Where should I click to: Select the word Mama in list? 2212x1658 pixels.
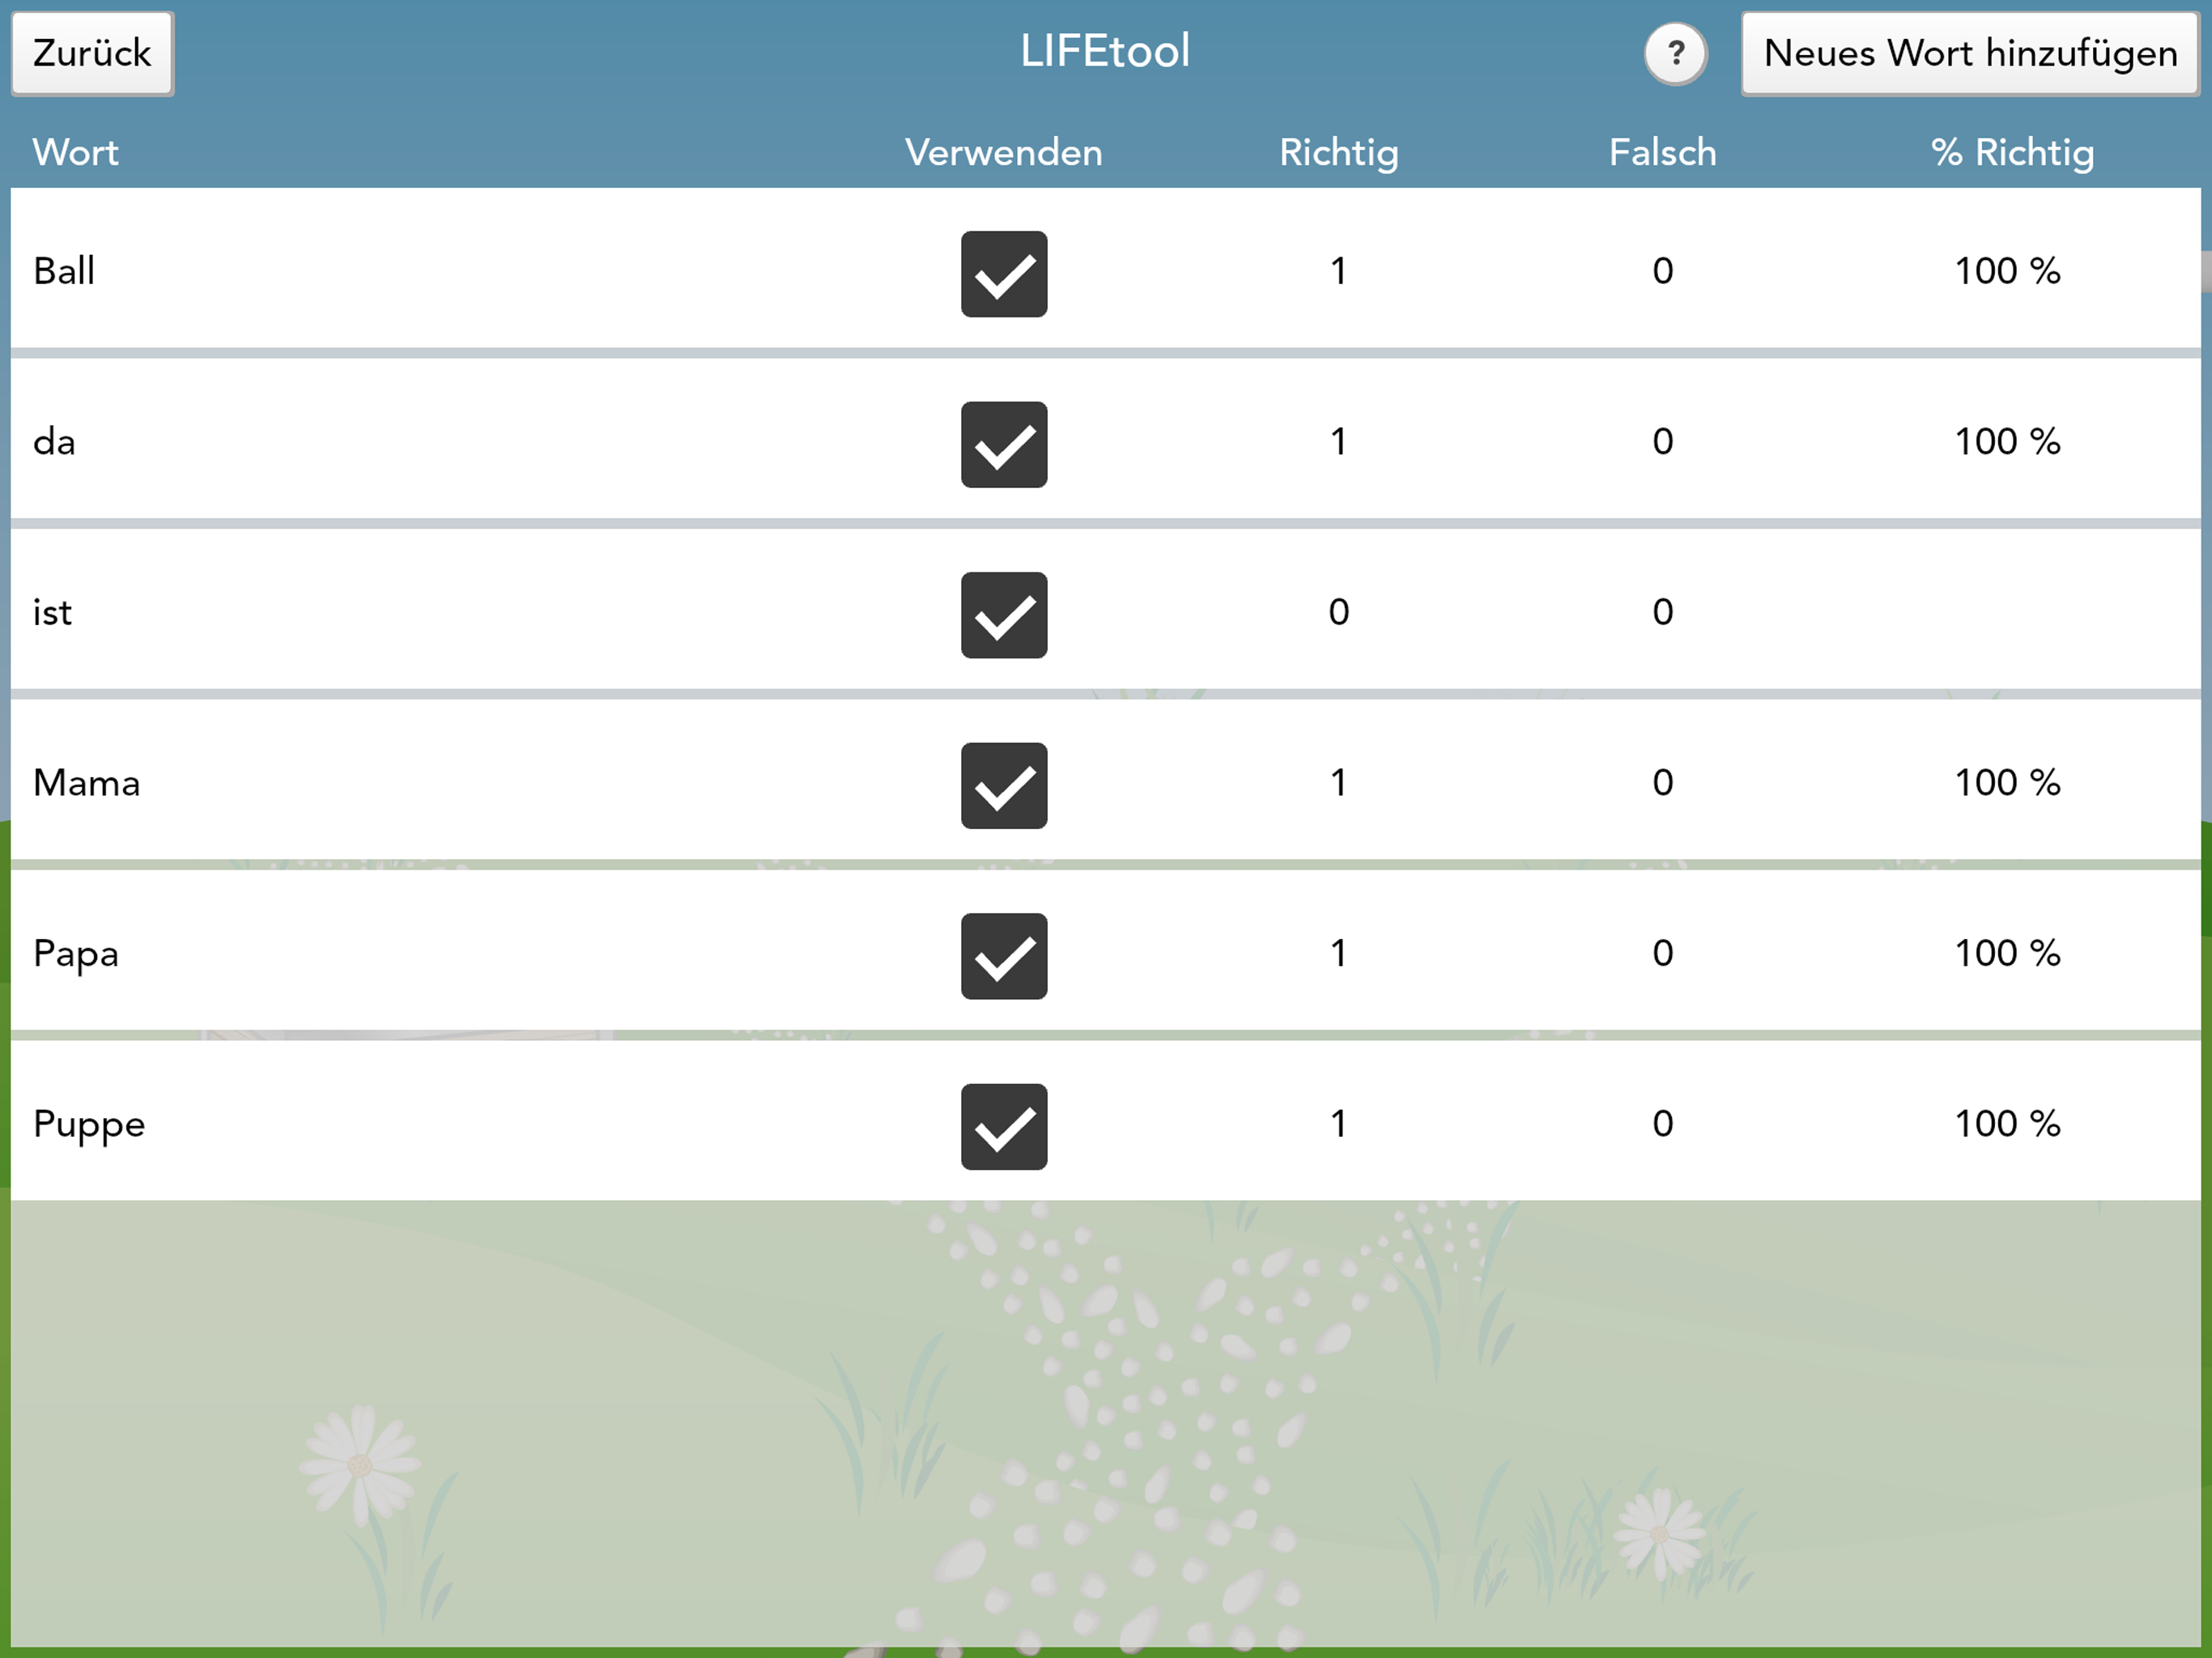tap(87, 783)
